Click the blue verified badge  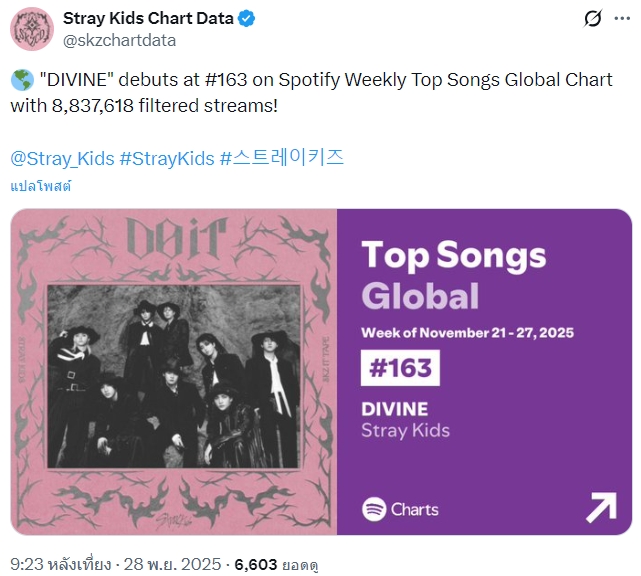[248, 18]
